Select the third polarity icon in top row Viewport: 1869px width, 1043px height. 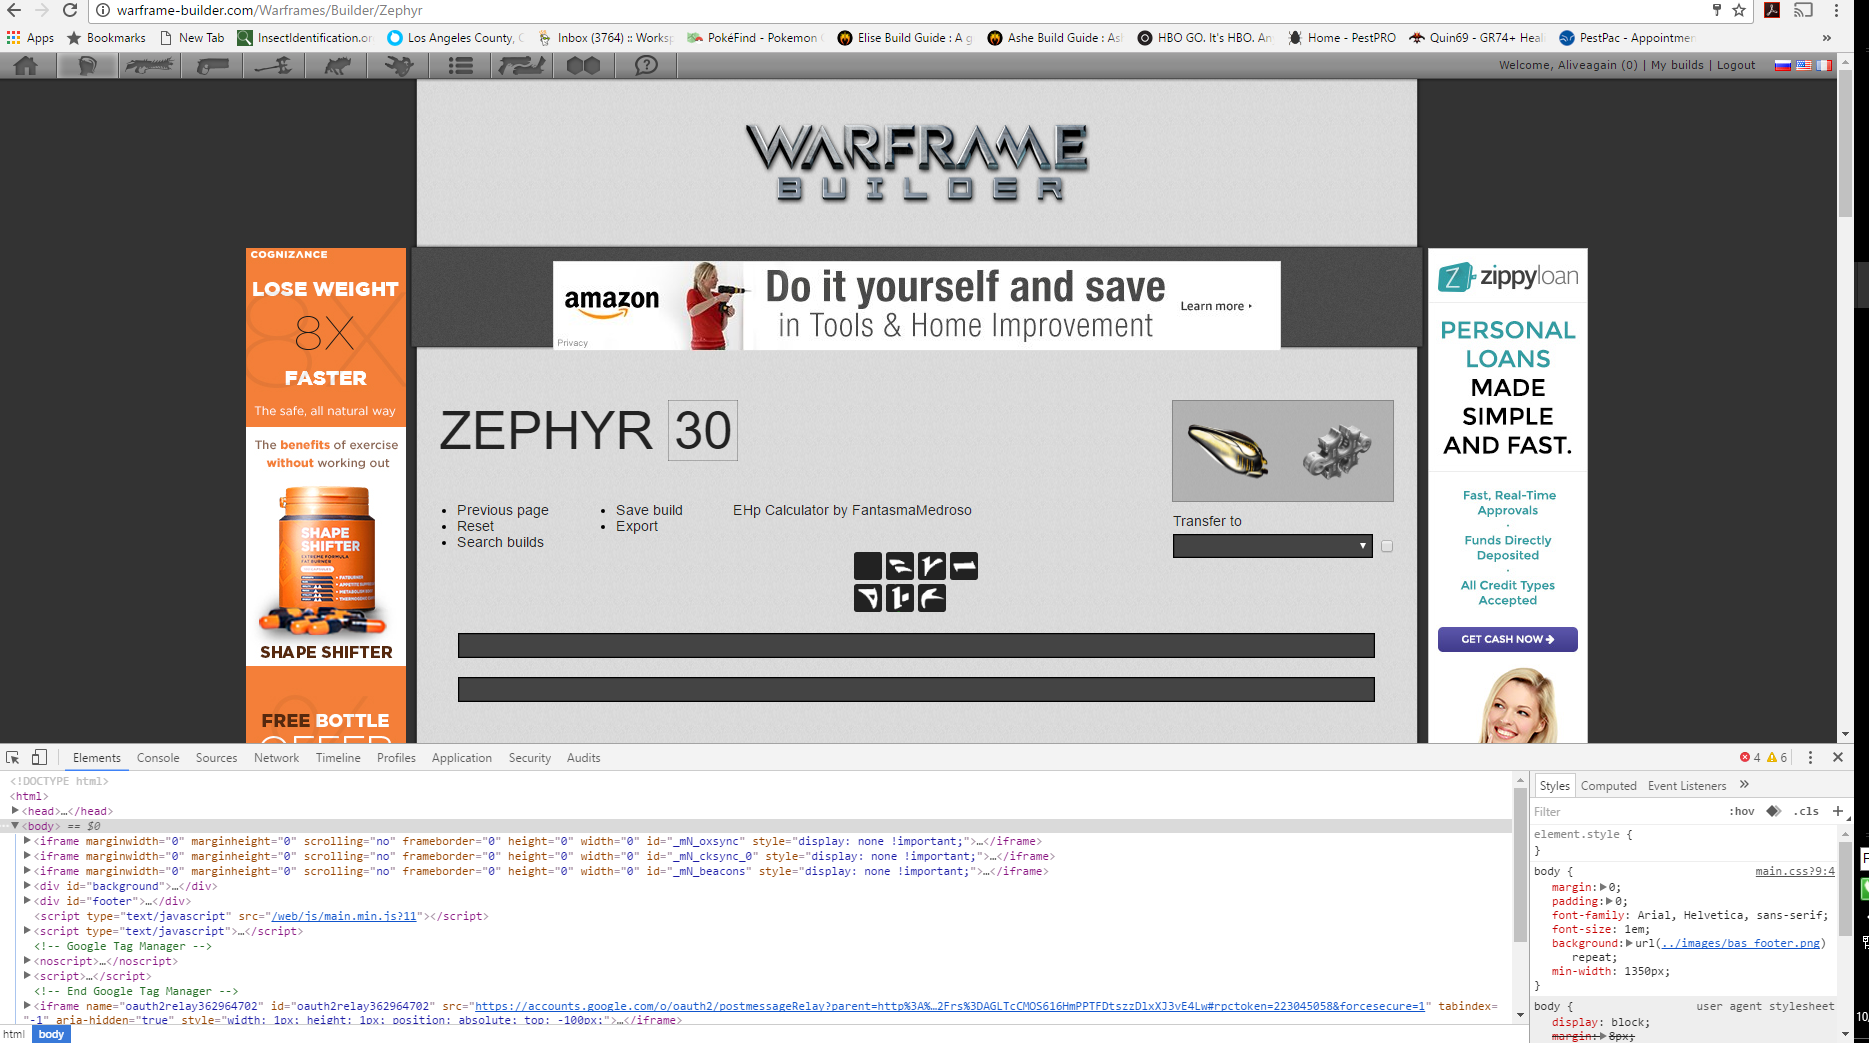932,566
